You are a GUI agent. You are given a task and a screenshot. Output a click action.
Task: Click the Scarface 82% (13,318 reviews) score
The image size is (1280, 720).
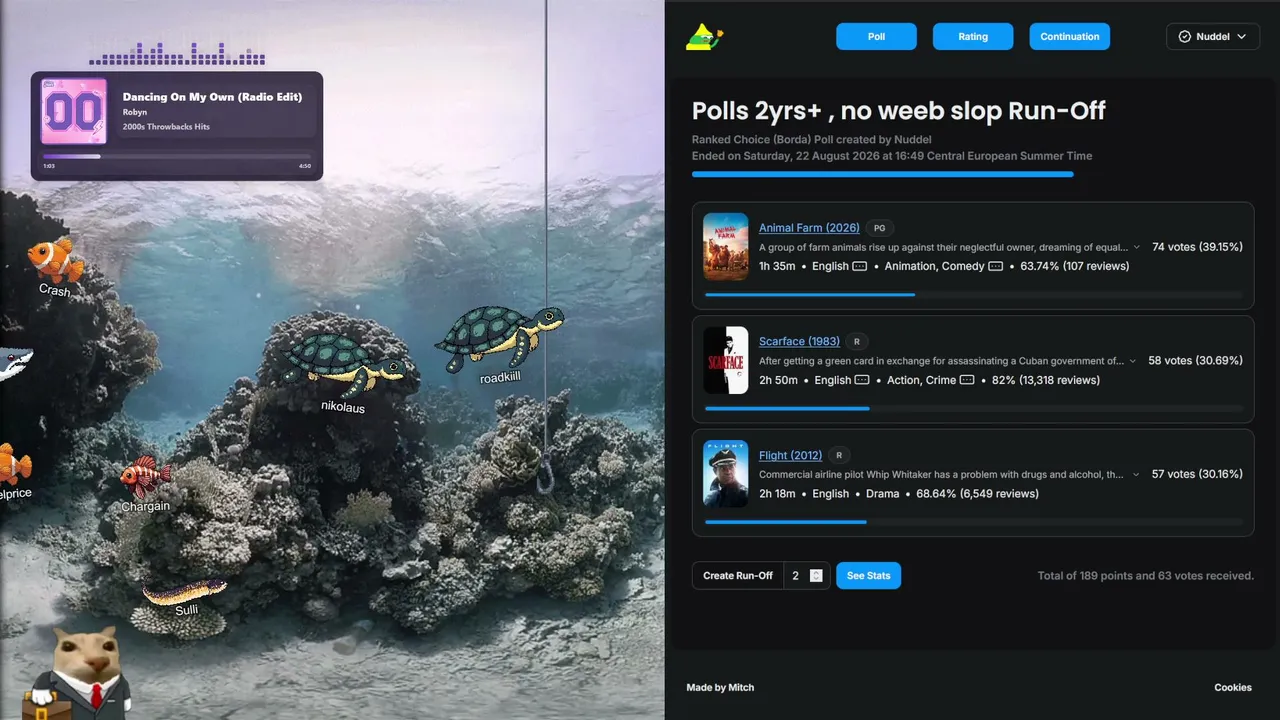[x=1046, y=381]
